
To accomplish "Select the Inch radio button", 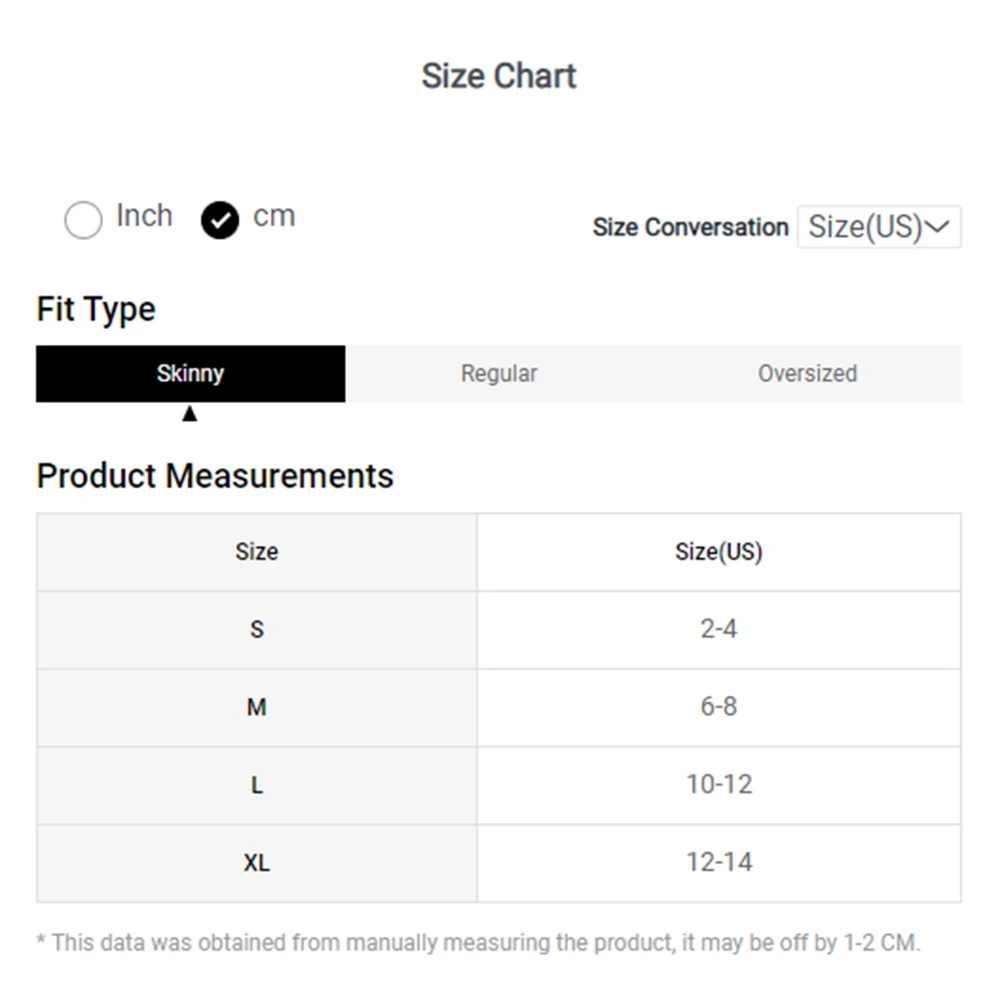I will coord(83,220).
